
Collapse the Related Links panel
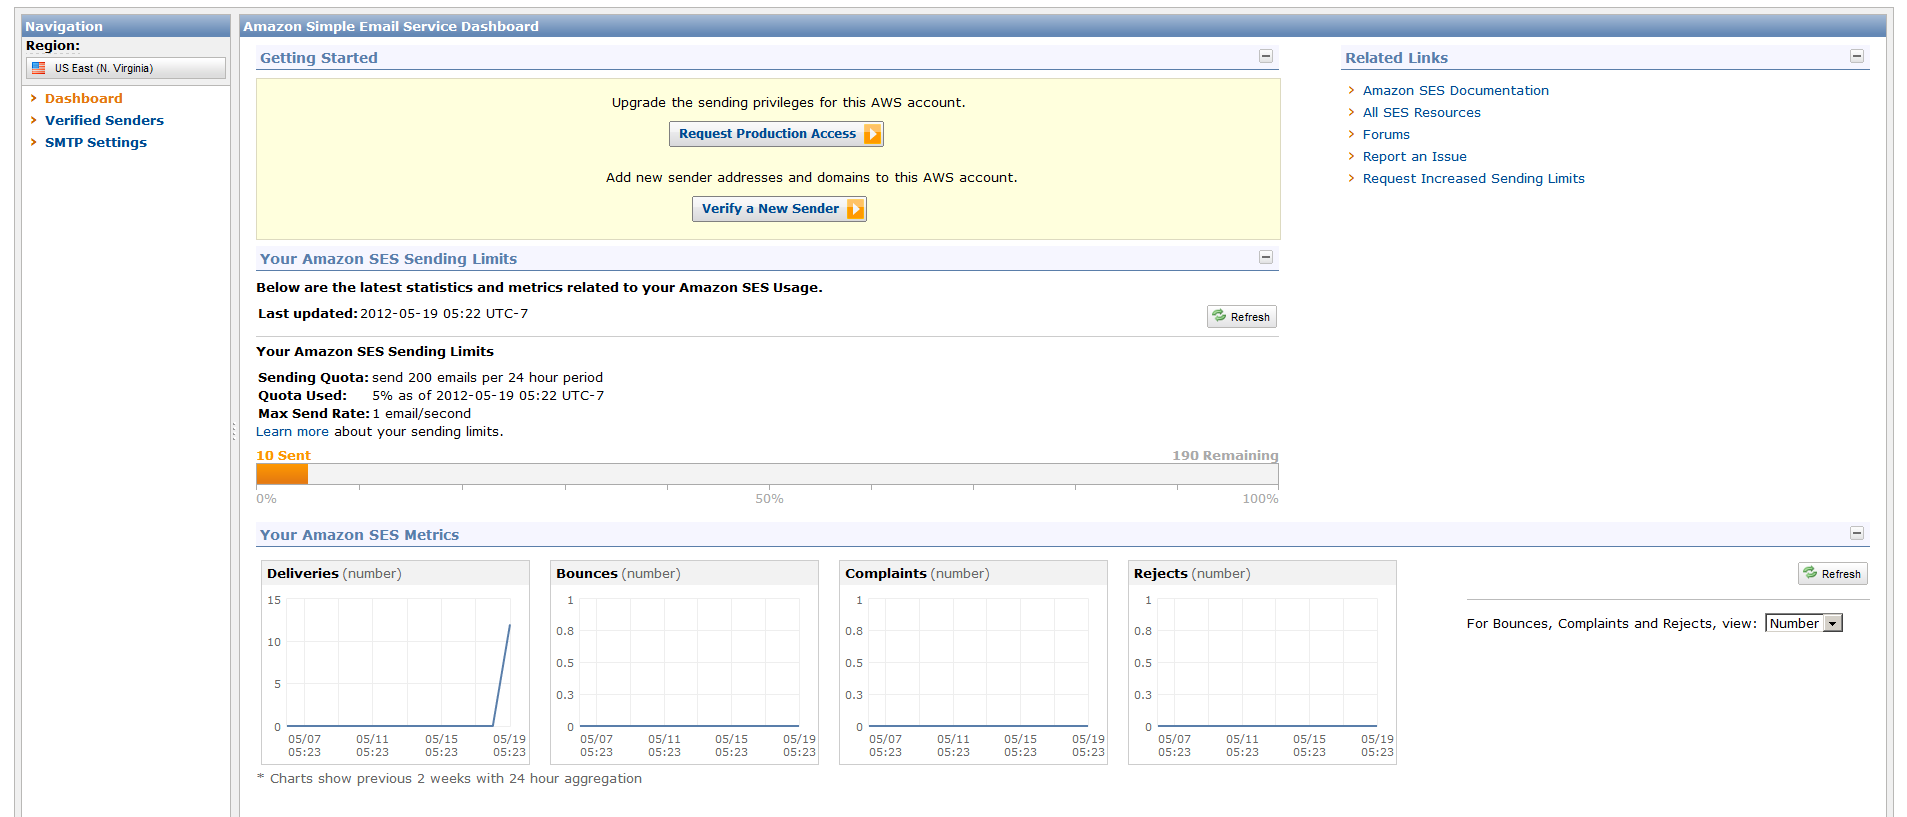[1856, 56]
